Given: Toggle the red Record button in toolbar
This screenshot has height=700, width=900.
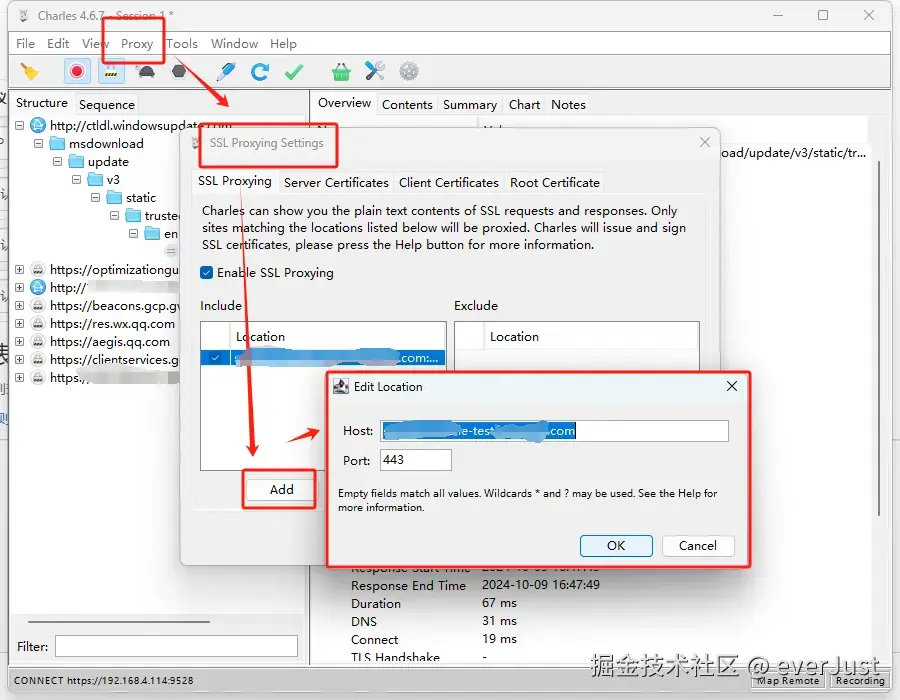Looking at the screenshot, I should pos(76,72).
